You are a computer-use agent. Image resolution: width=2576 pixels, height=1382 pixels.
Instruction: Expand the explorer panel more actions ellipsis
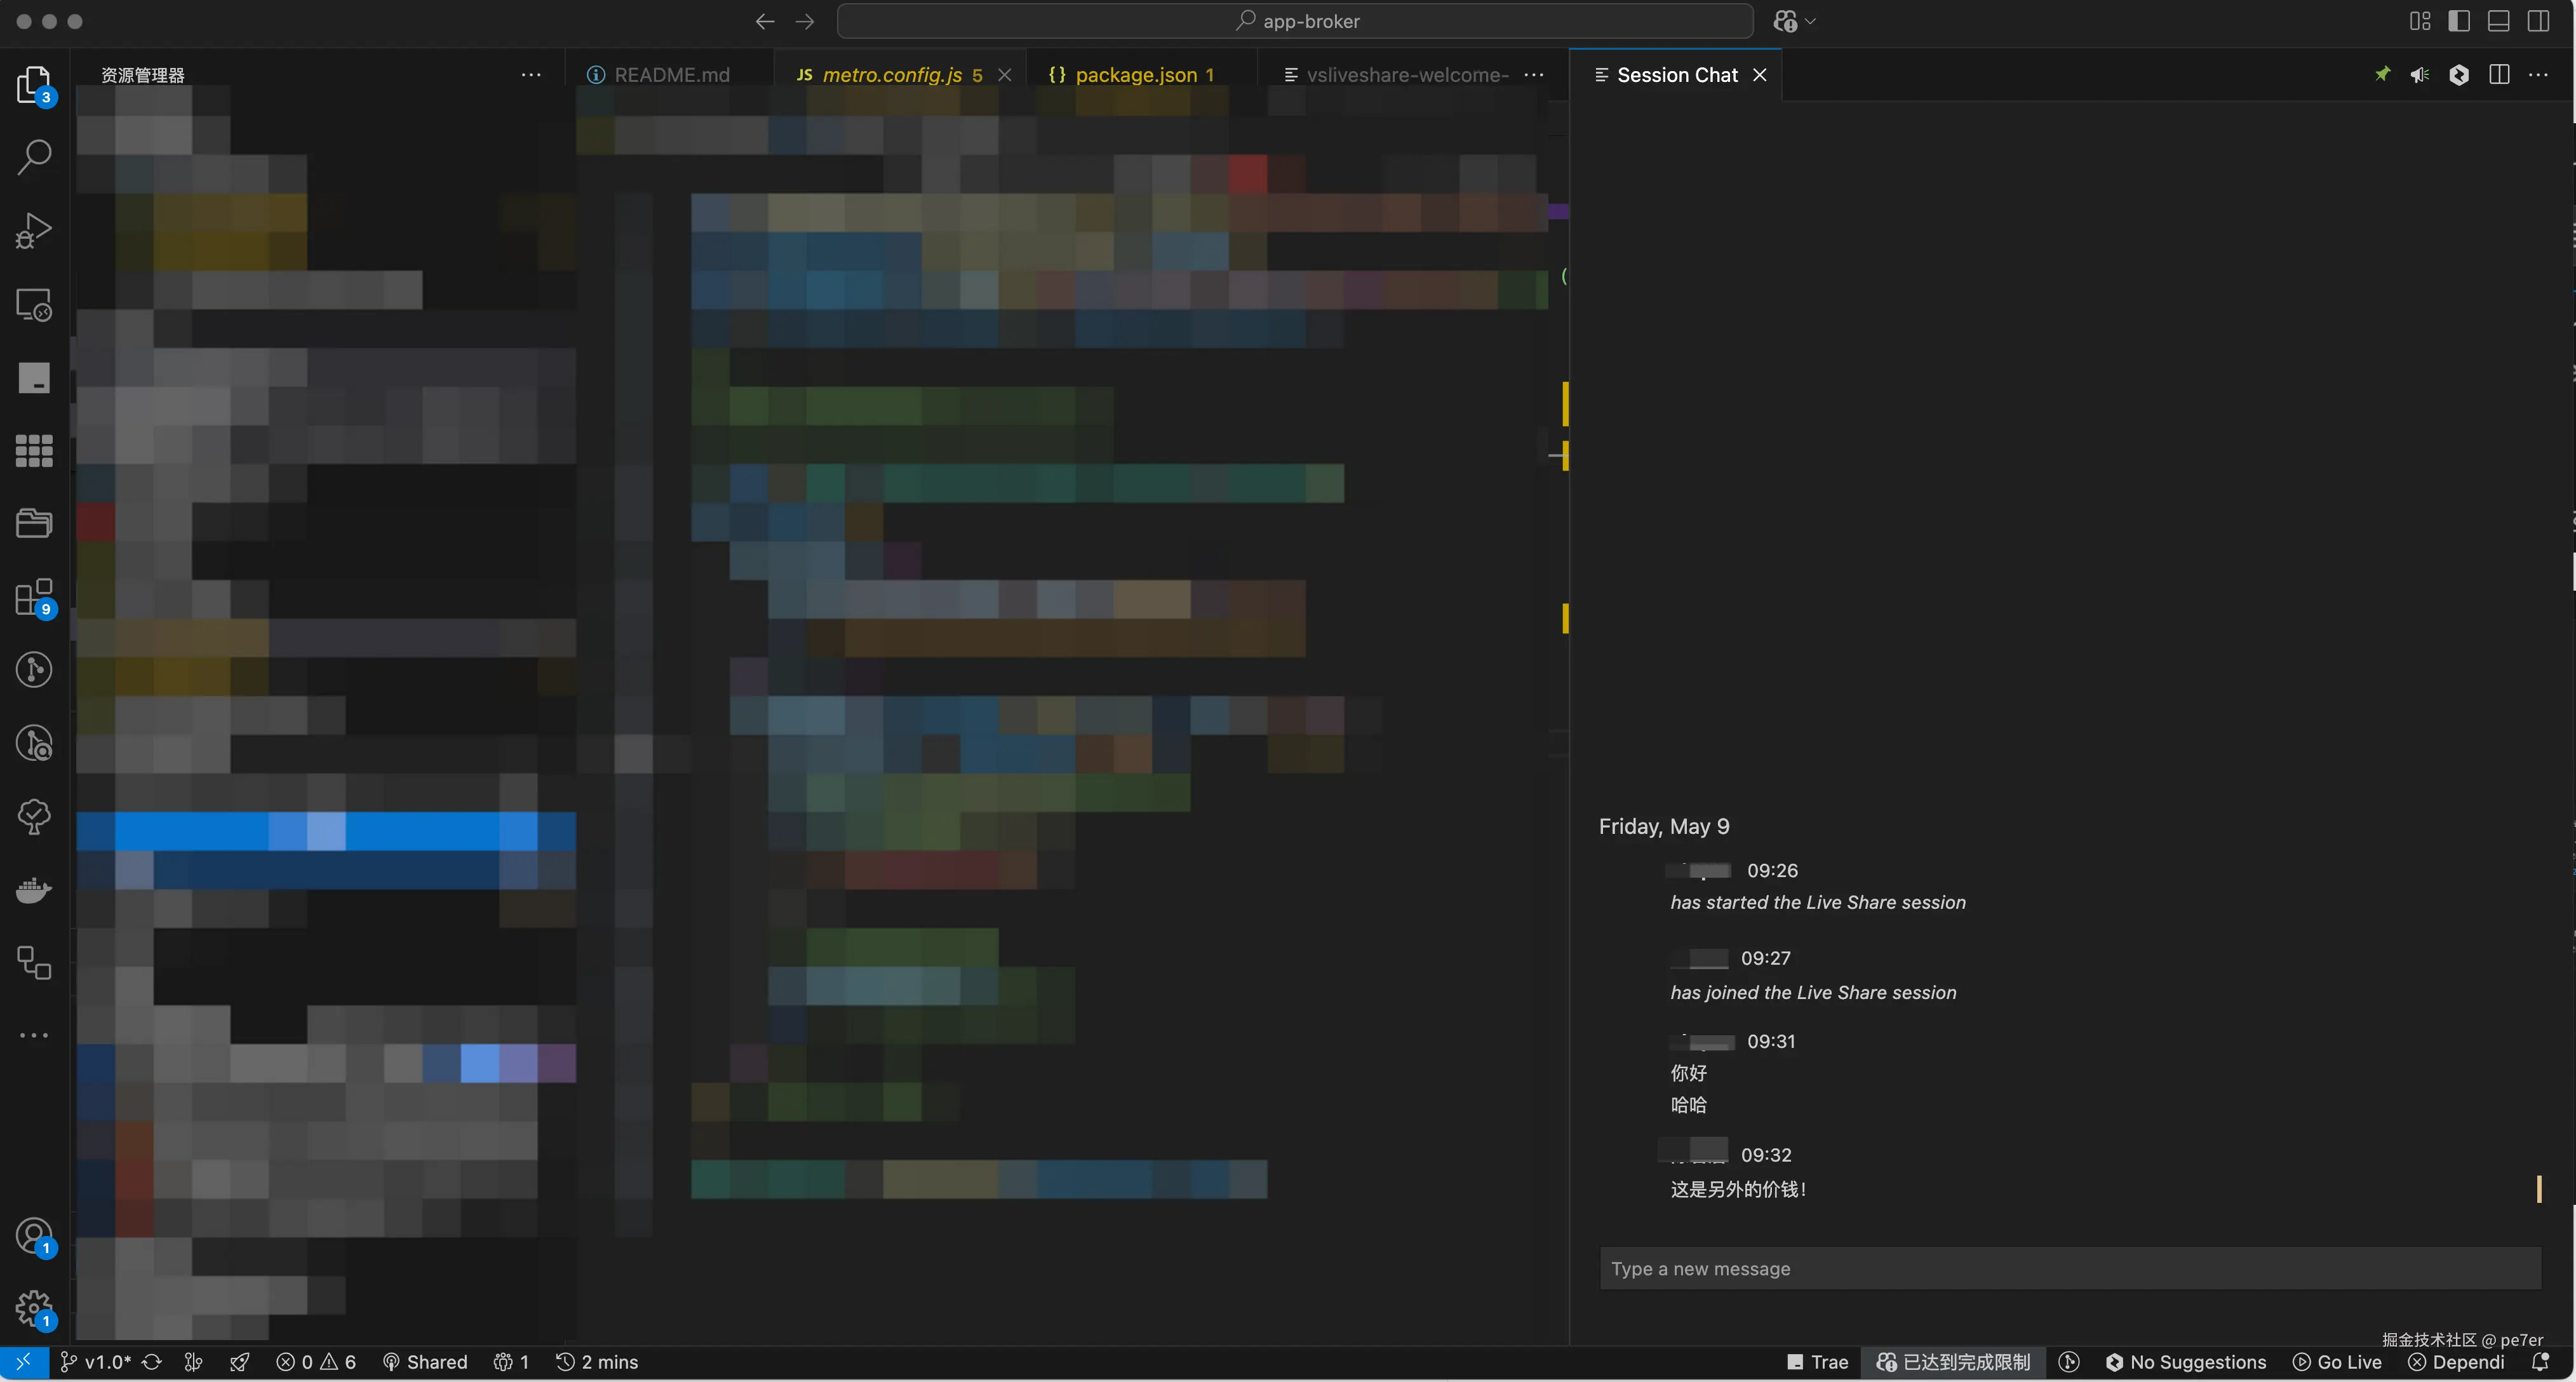[x=531, y=75]
